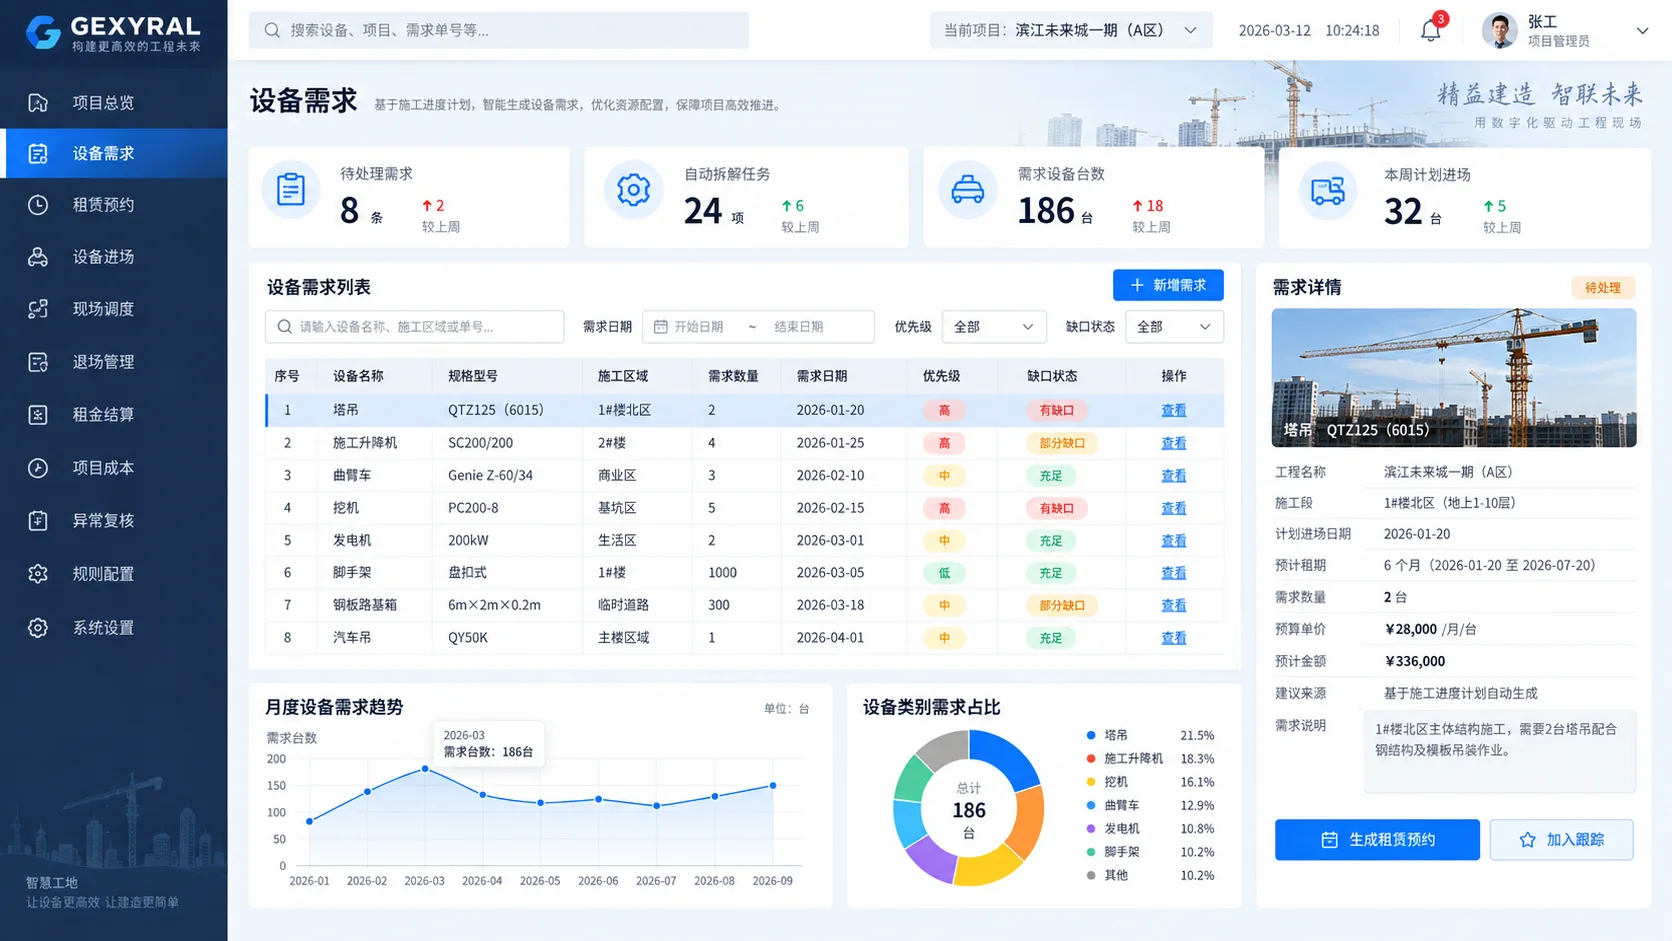Click the 租赁预约 clock icon in sidebar
This screenshot has height=941, width=1672.
click(38, 204)
